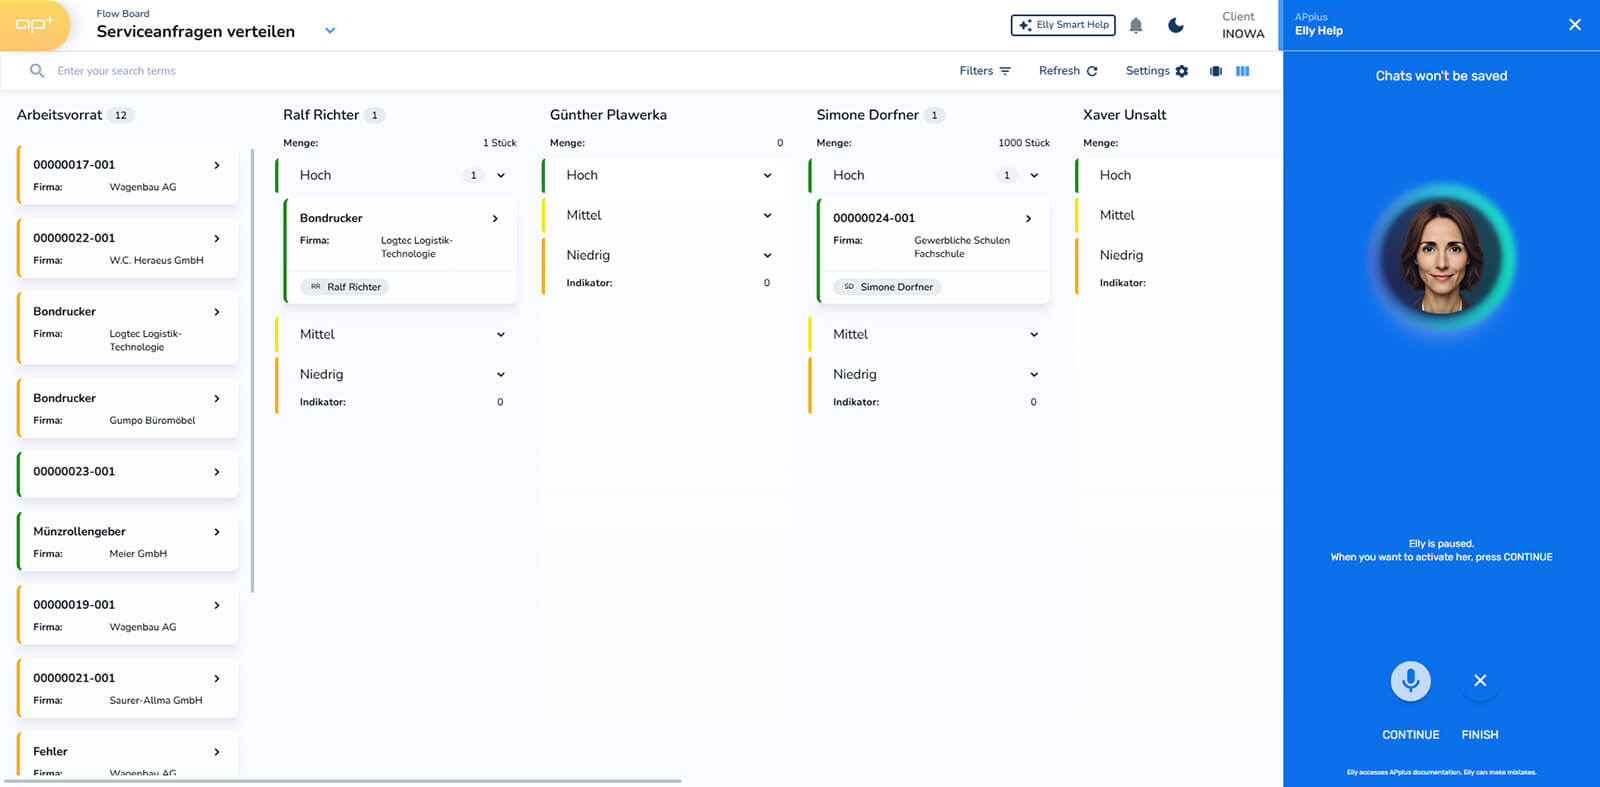Expand Niedrig group under Simone Dorfner
The image size is (1600, 787).
pos(1034,374)
